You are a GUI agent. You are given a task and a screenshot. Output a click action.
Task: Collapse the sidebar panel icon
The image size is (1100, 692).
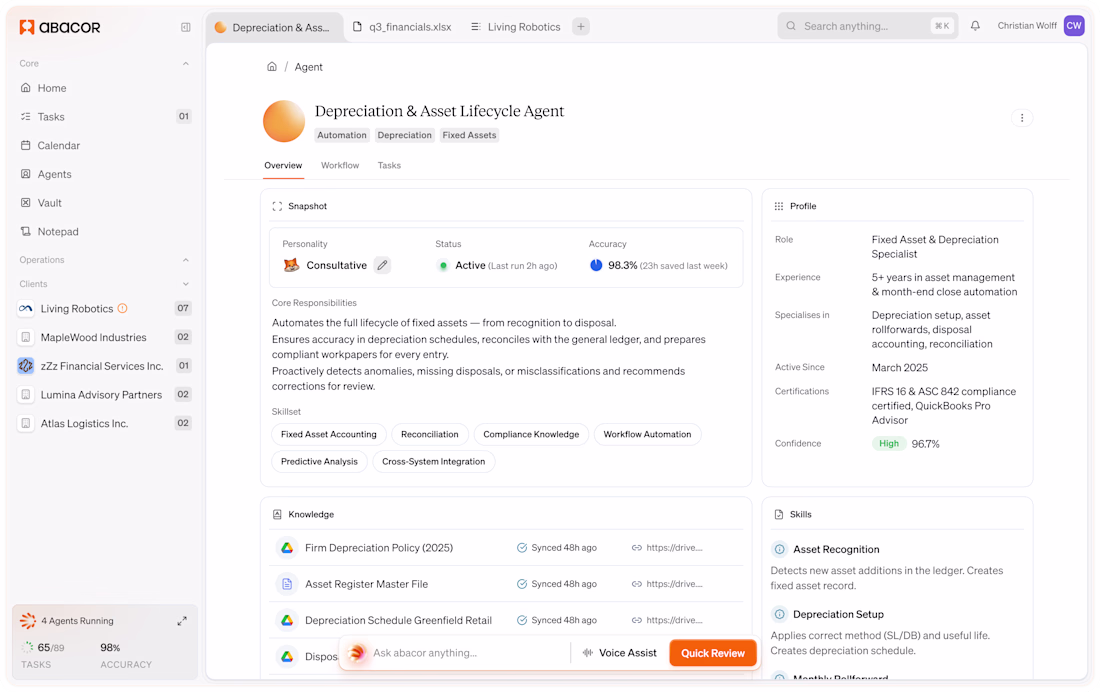click(x=186, y=27)
